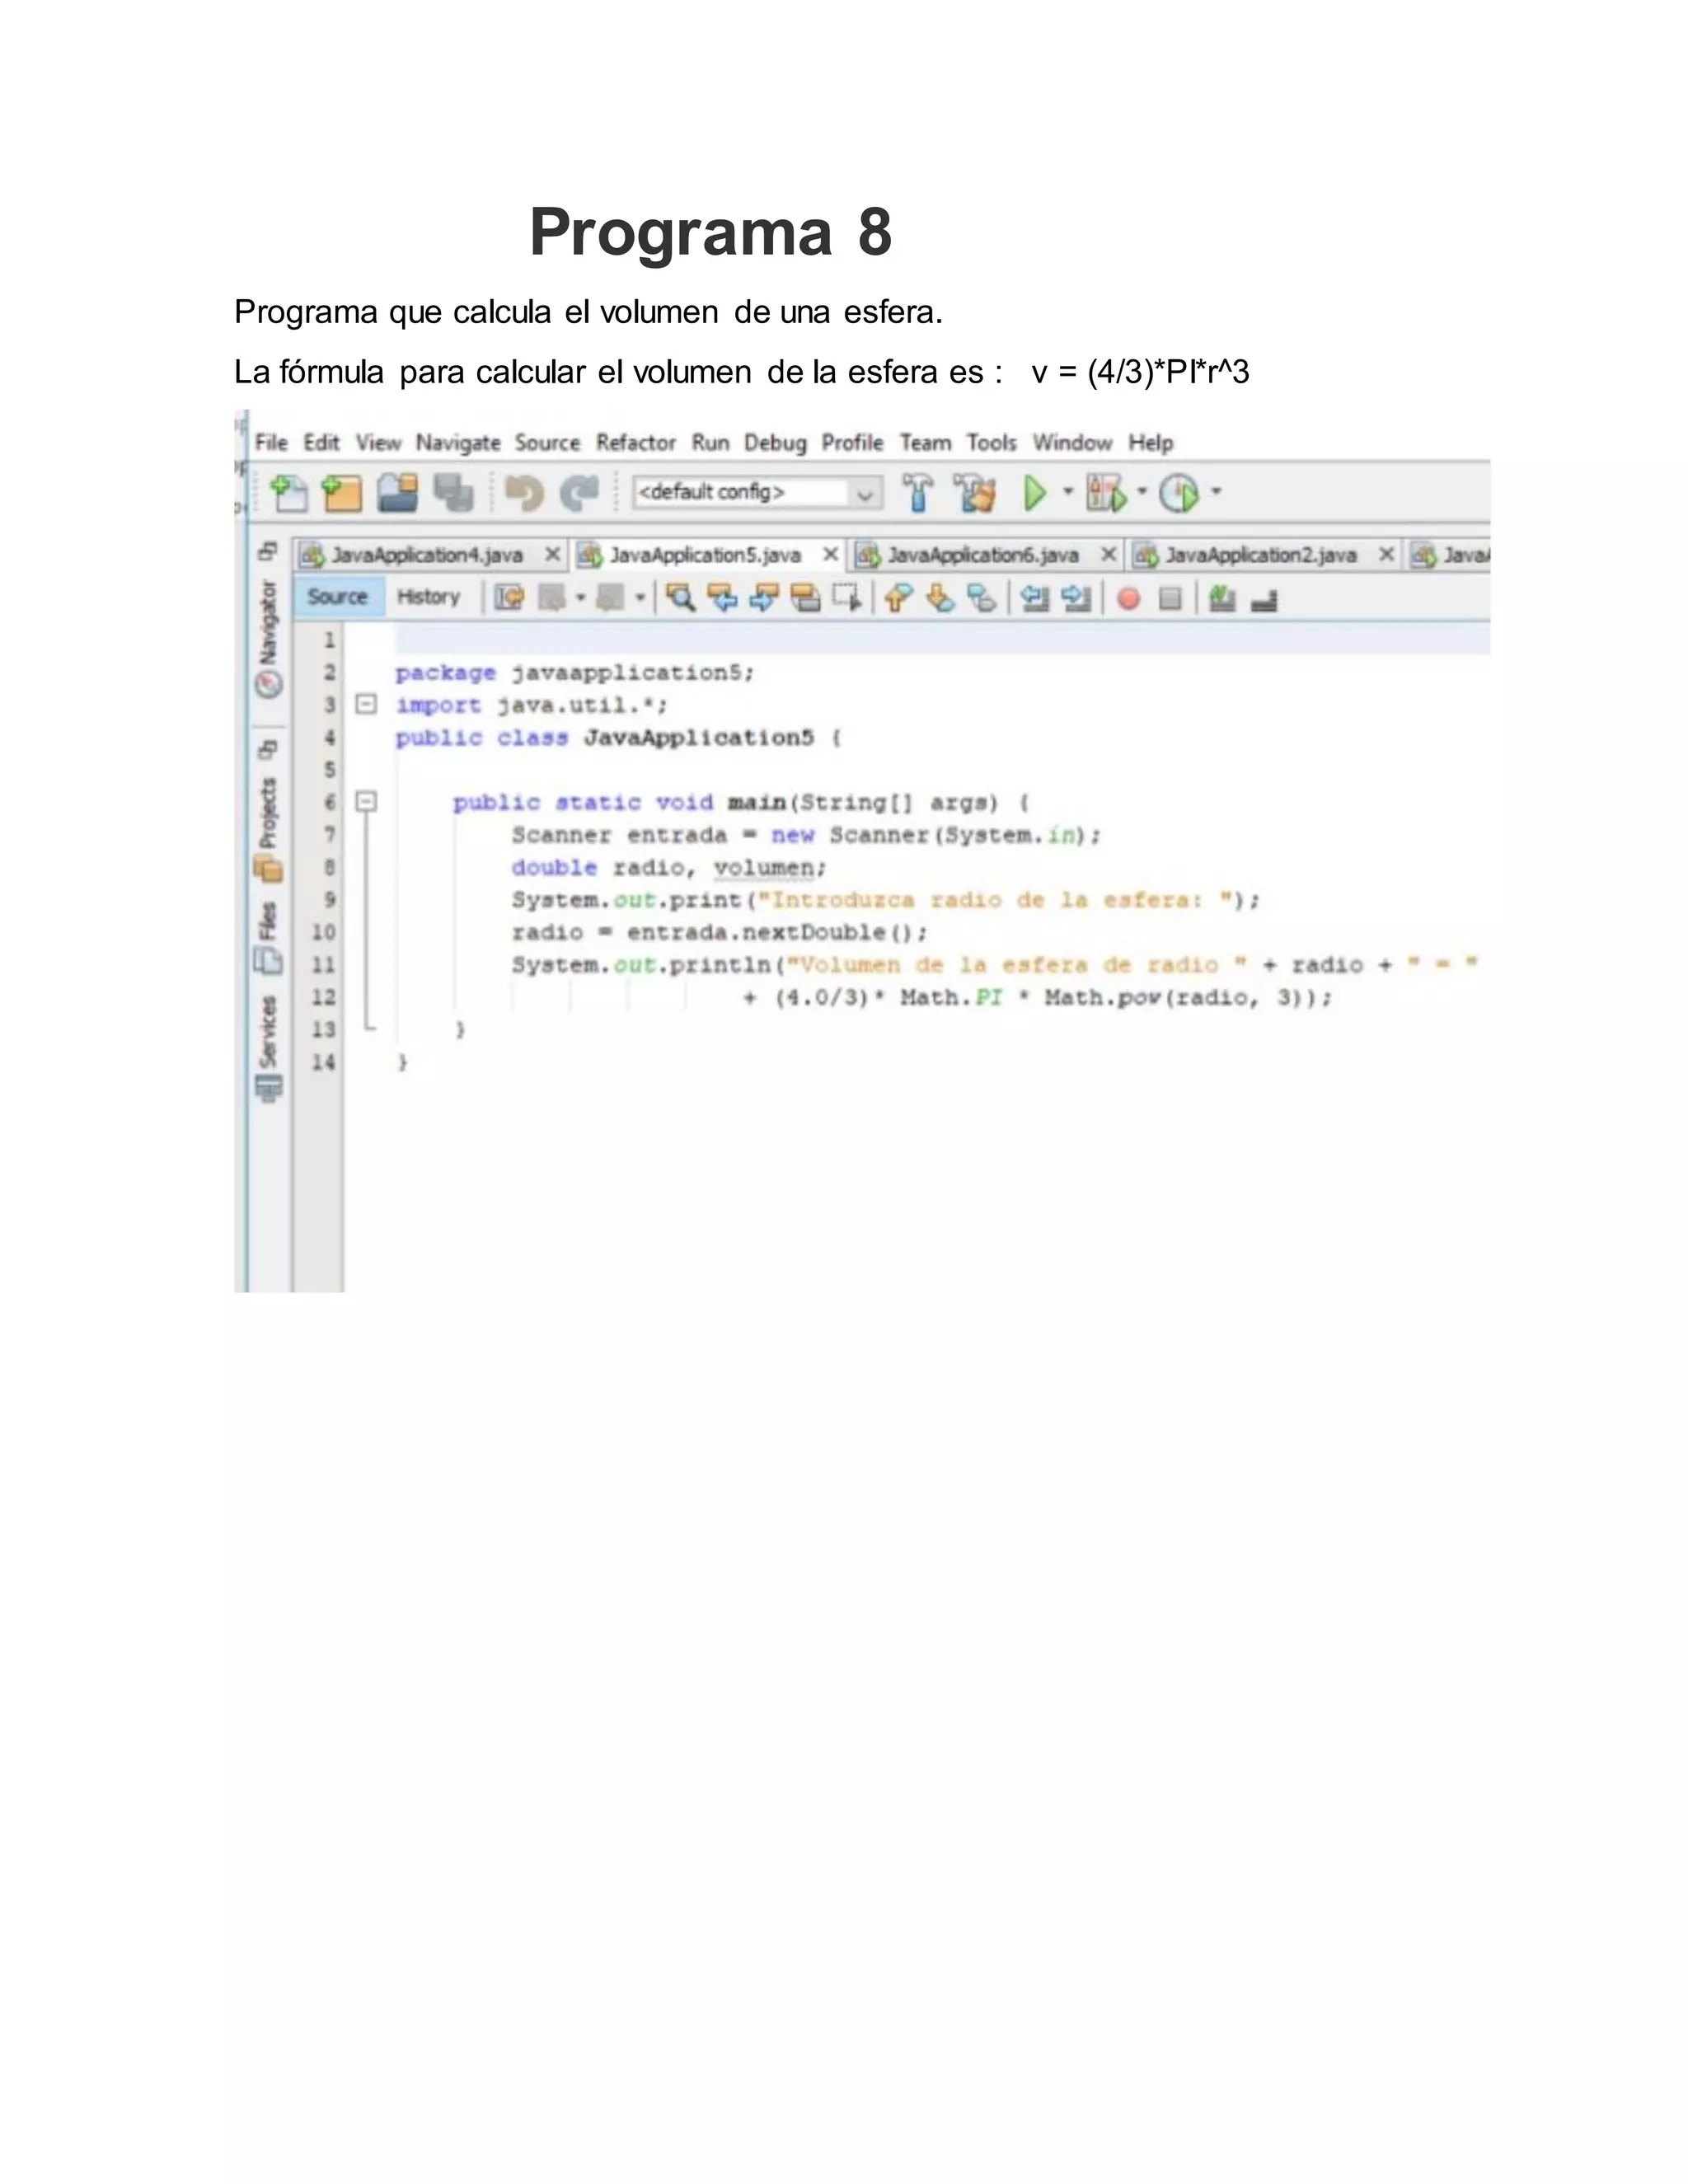Image resolution: width=1688 pixels, height=2184 pixels.
Task: Collapse the import statement fold marker
Action: point(367,704)
